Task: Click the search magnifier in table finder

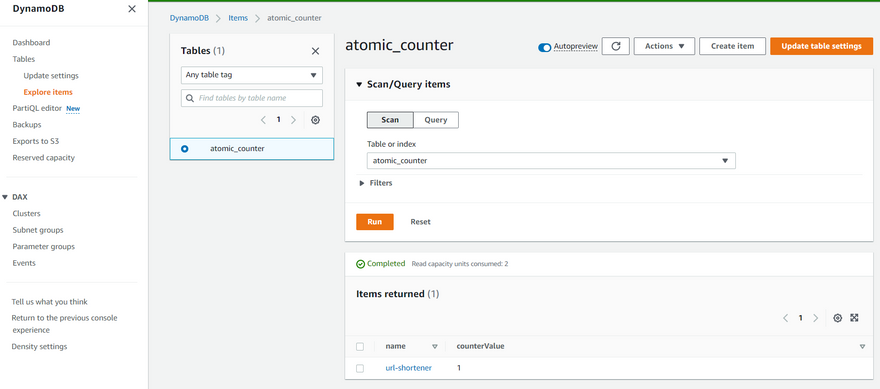Action: [x=190, y=98]
